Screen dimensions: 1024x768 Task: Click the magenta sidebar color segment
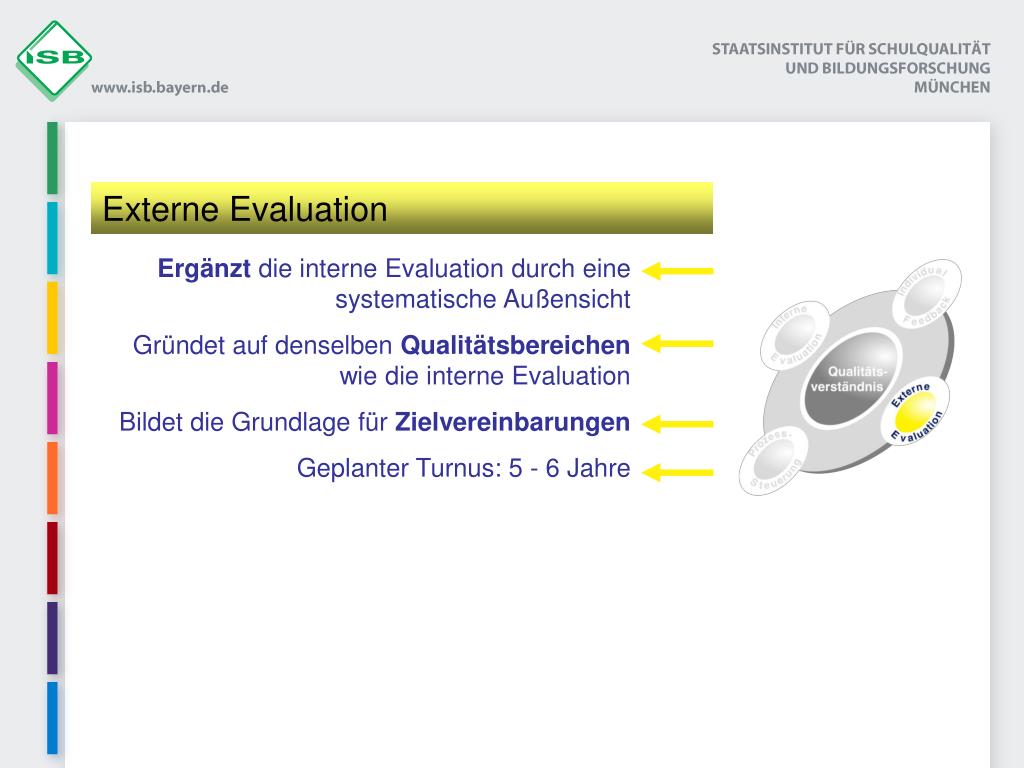[52, 398]
